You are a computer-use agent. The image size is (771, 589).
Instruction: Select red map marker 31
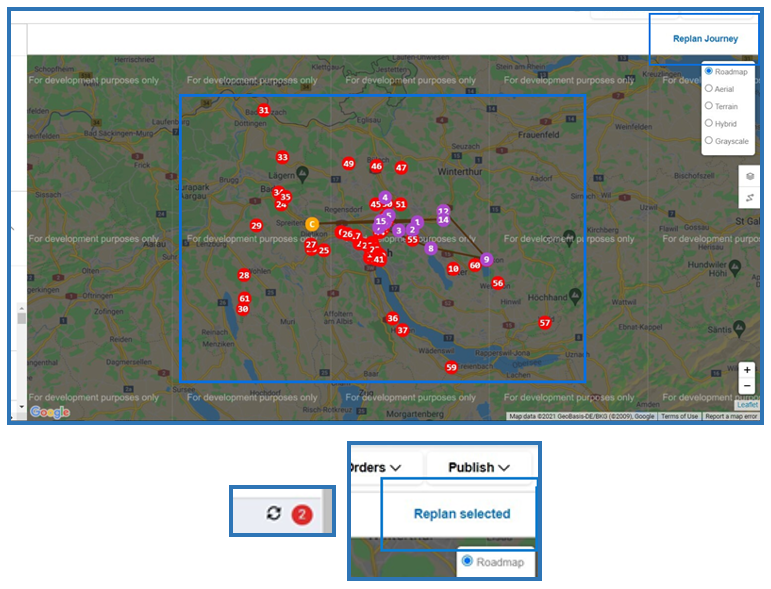[x=264, y=110]
